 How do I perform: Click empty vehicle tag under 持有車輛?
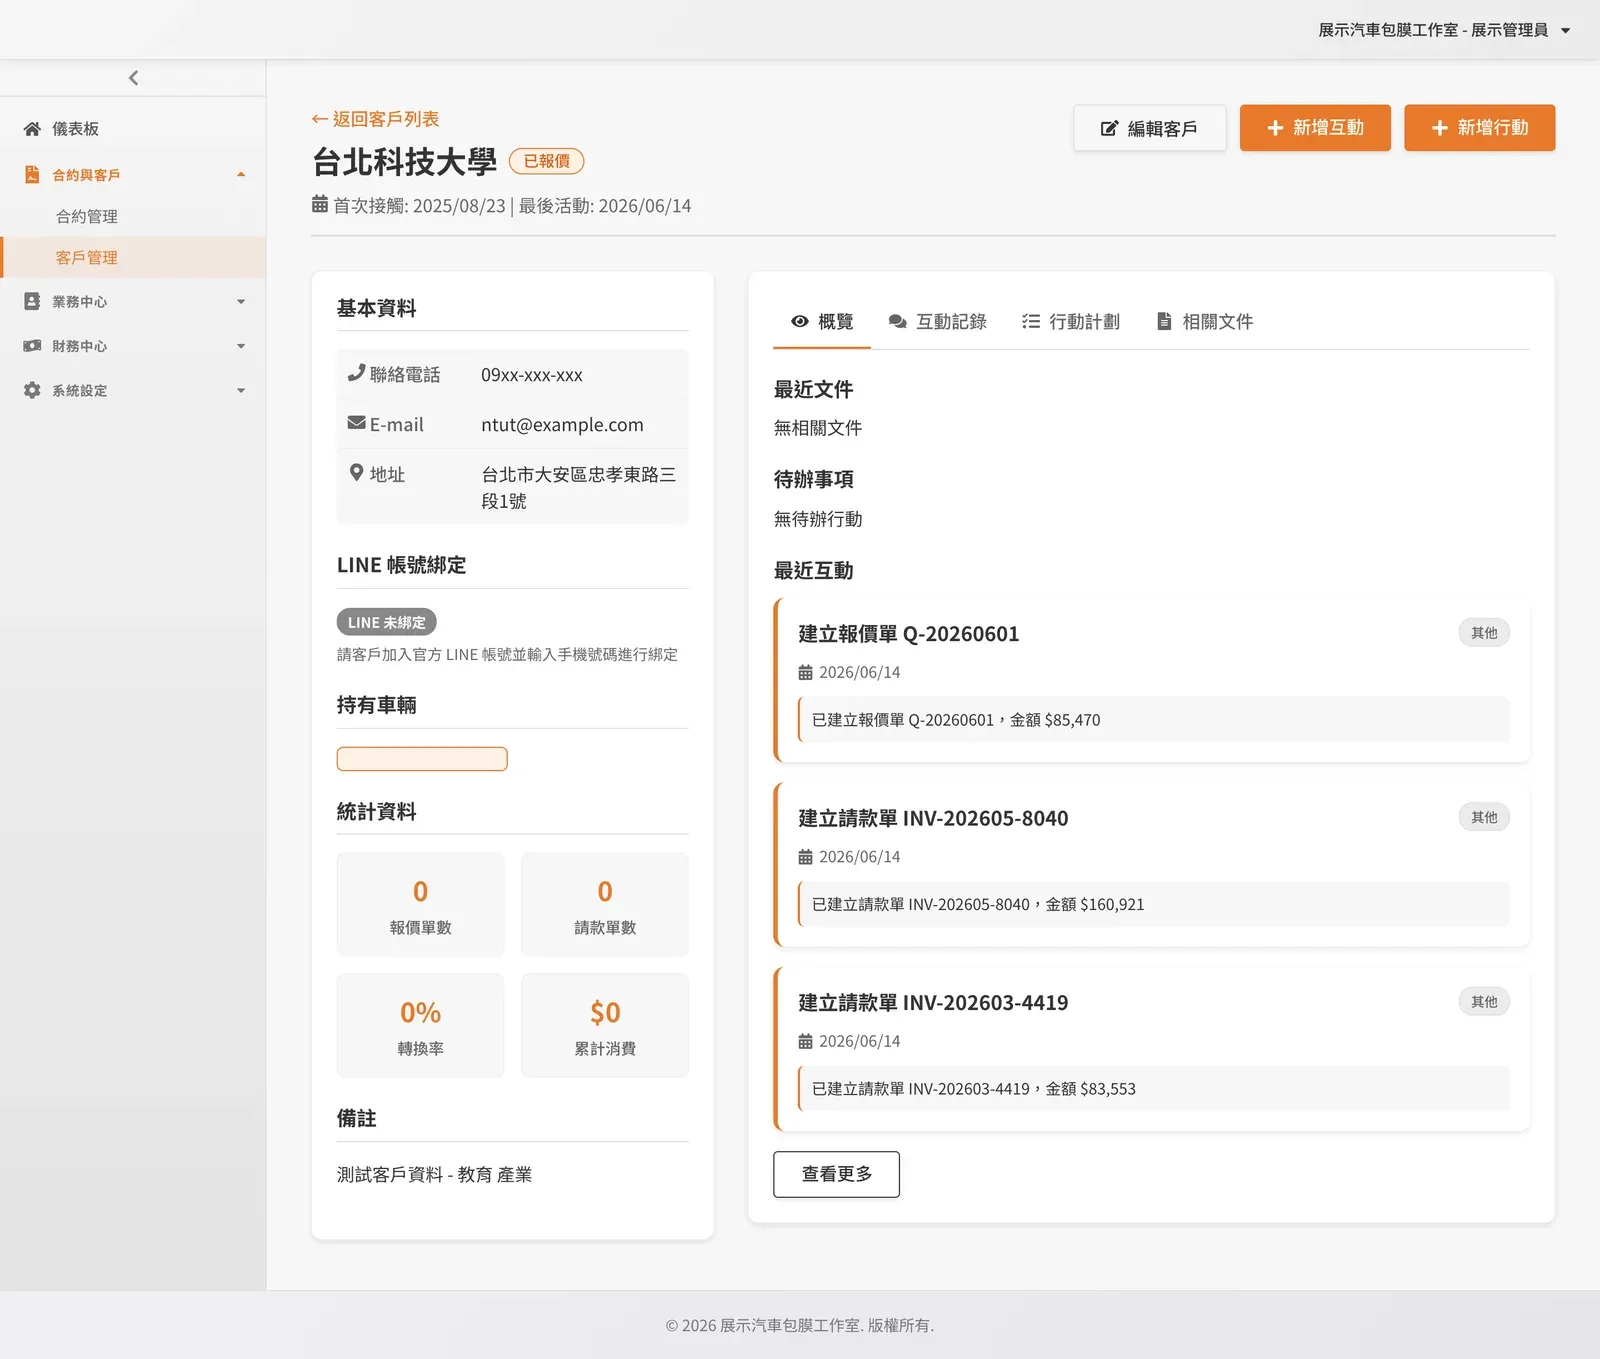(x=422, y=759)
